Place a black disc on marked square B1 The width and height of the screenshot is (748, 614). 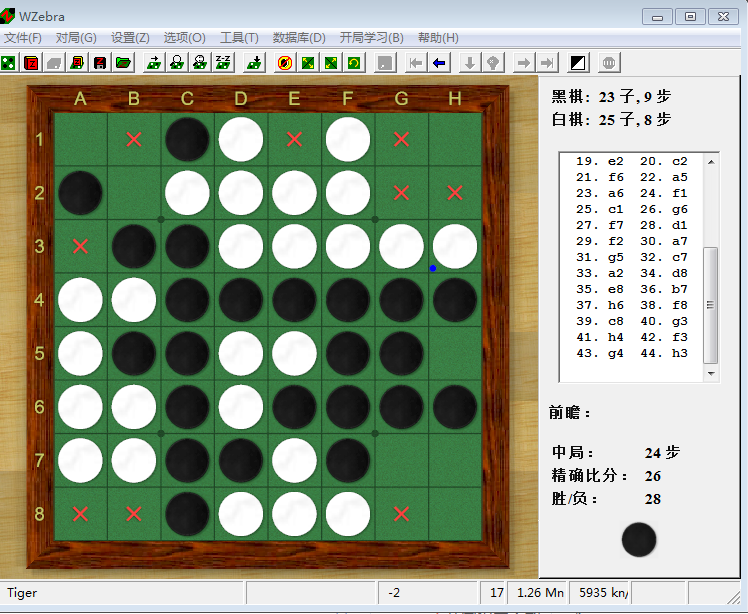click(x=134, y=139)
